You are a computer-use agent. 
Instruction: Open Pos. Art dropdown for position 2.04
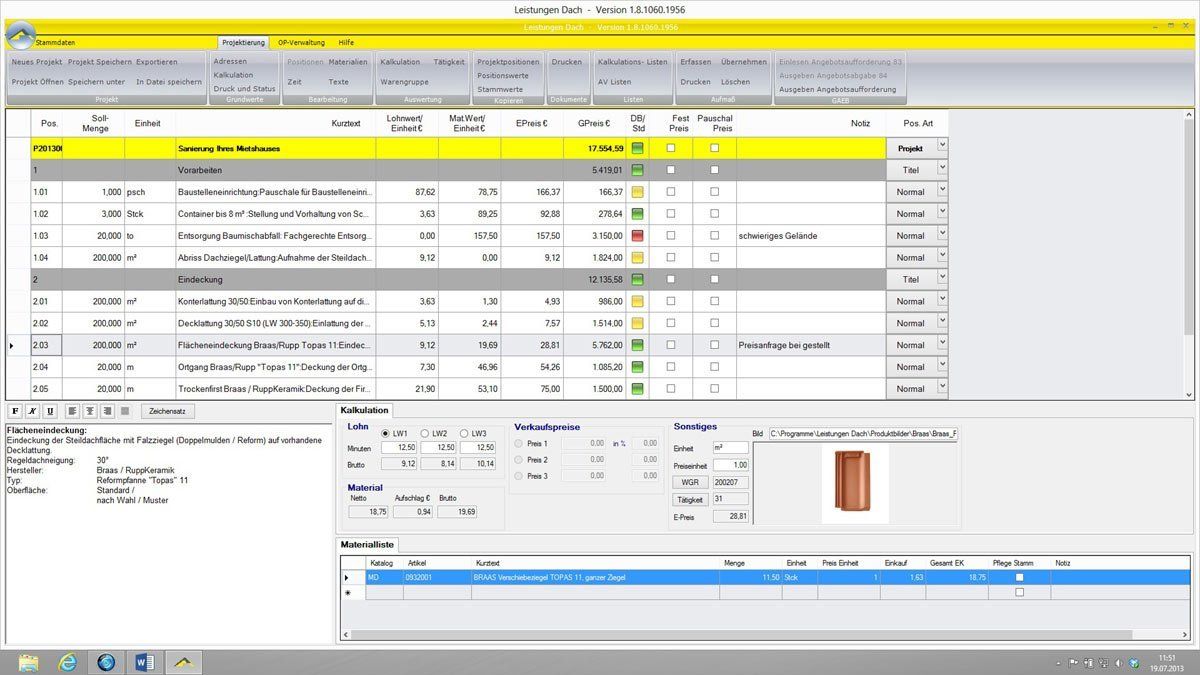coord(941,366)
